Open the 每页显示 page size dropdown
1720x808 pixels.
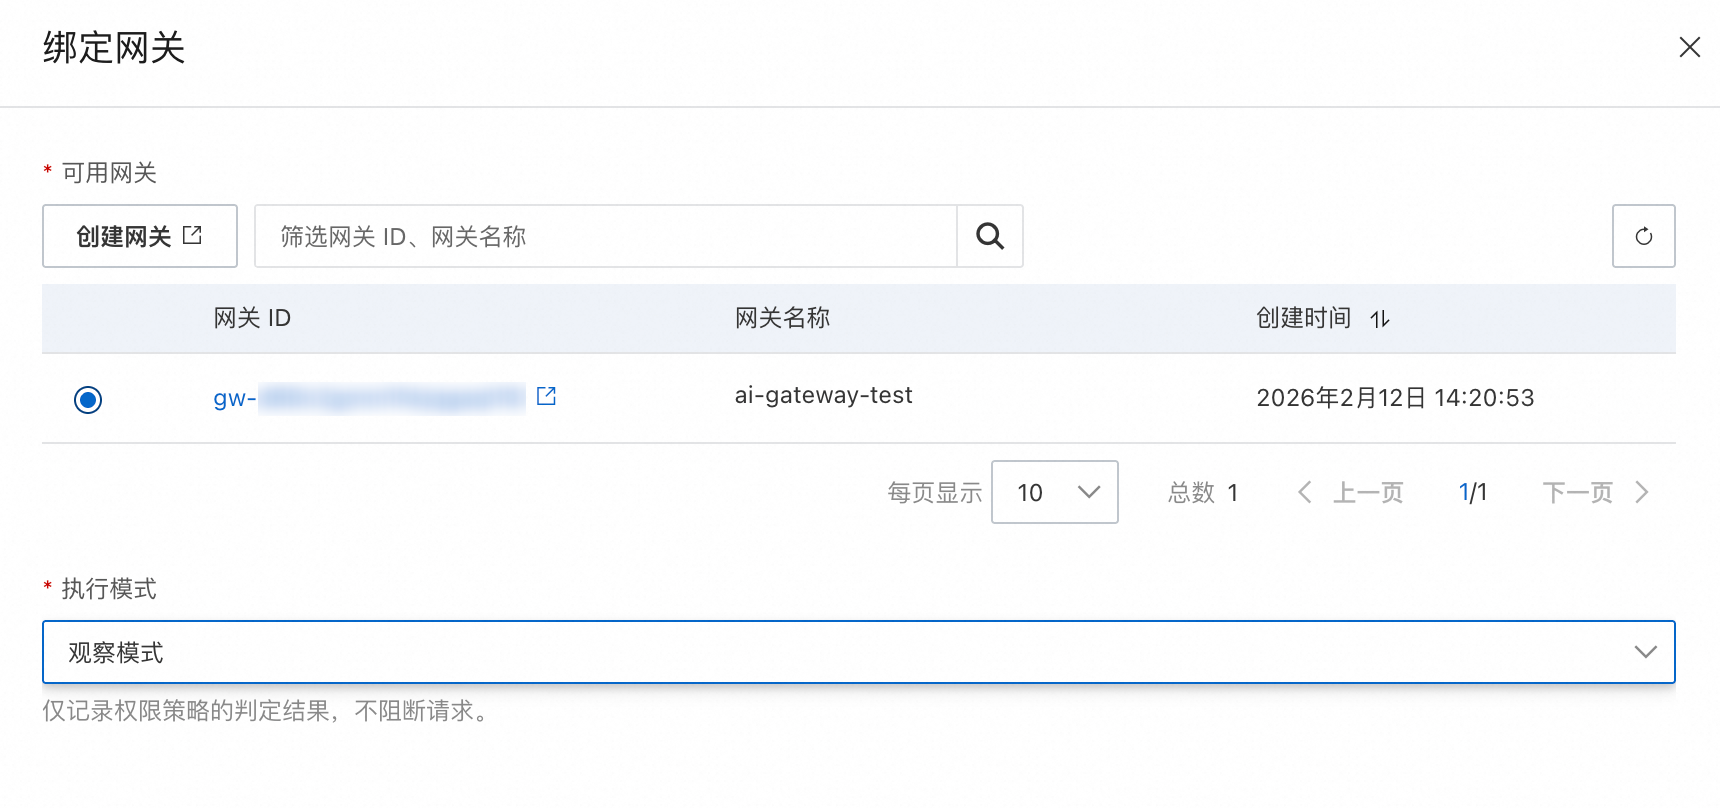[x=1054, y=492]
